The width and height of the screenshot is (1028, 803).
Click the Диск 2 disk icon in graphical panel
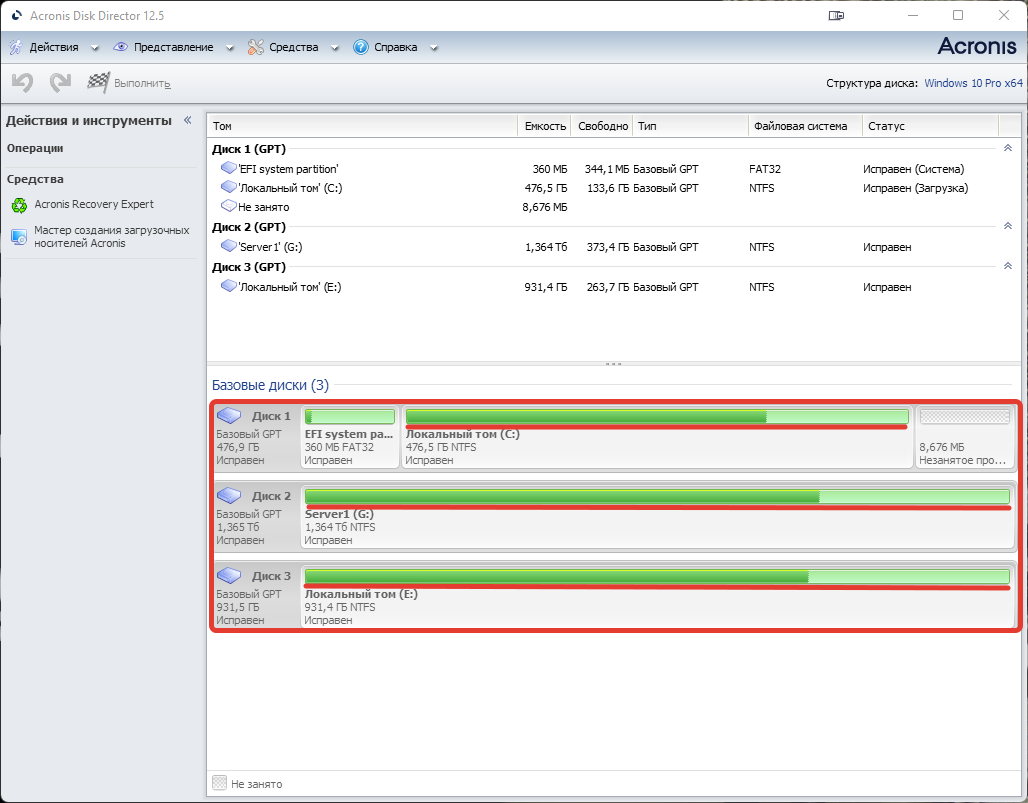(x=229, y=496)
